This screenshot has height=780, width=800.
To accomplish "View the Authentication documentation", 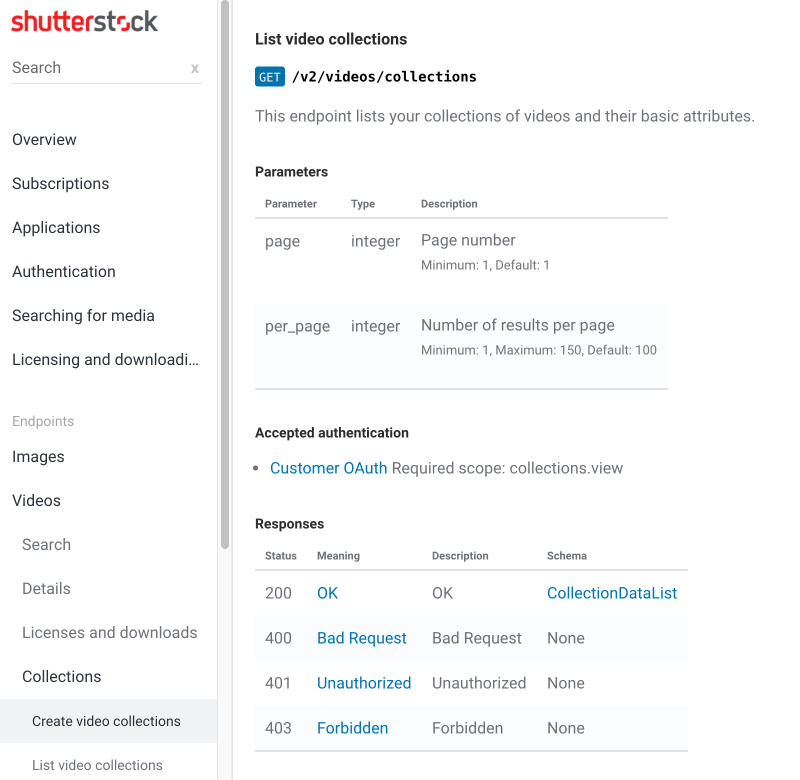I will (x=63, y=271).
